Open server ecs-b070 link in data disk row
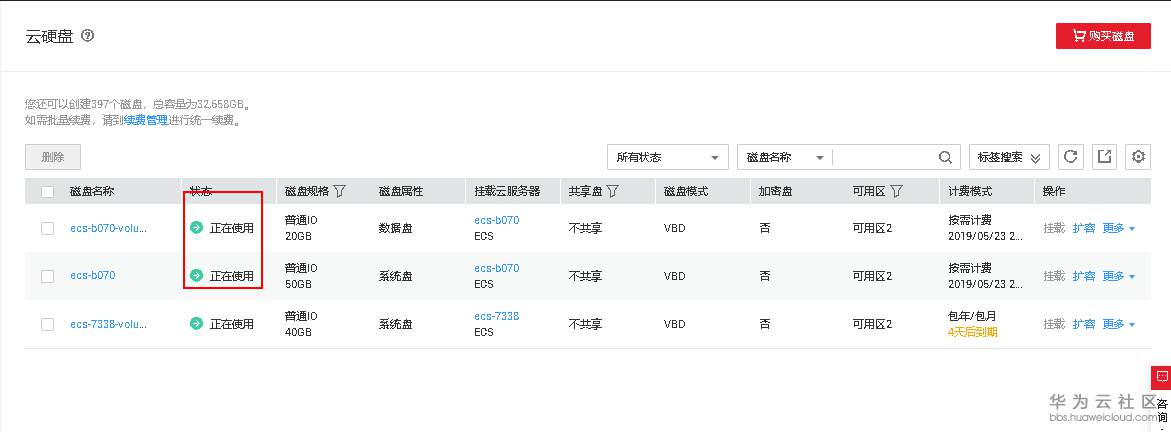Image resolution: width=1171 pixels, height=432 pixels. tap(497, 220)
